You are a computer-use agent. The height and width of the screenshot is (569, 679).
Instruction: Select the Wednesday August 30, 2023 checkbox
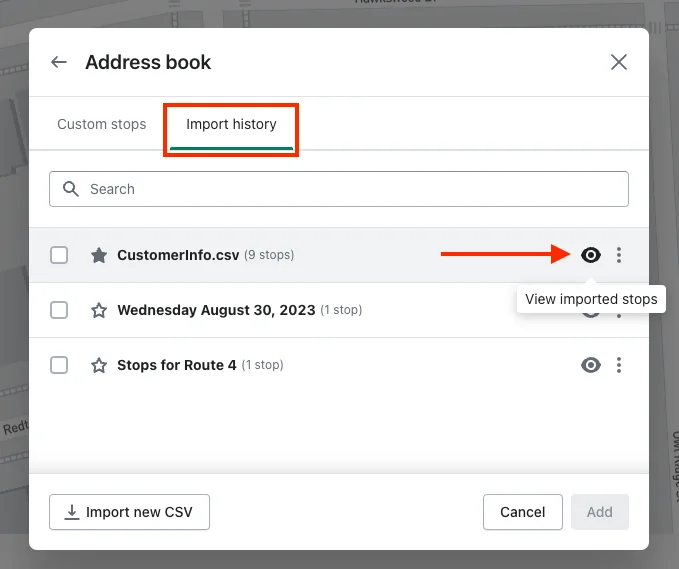[x=59, y=310]
